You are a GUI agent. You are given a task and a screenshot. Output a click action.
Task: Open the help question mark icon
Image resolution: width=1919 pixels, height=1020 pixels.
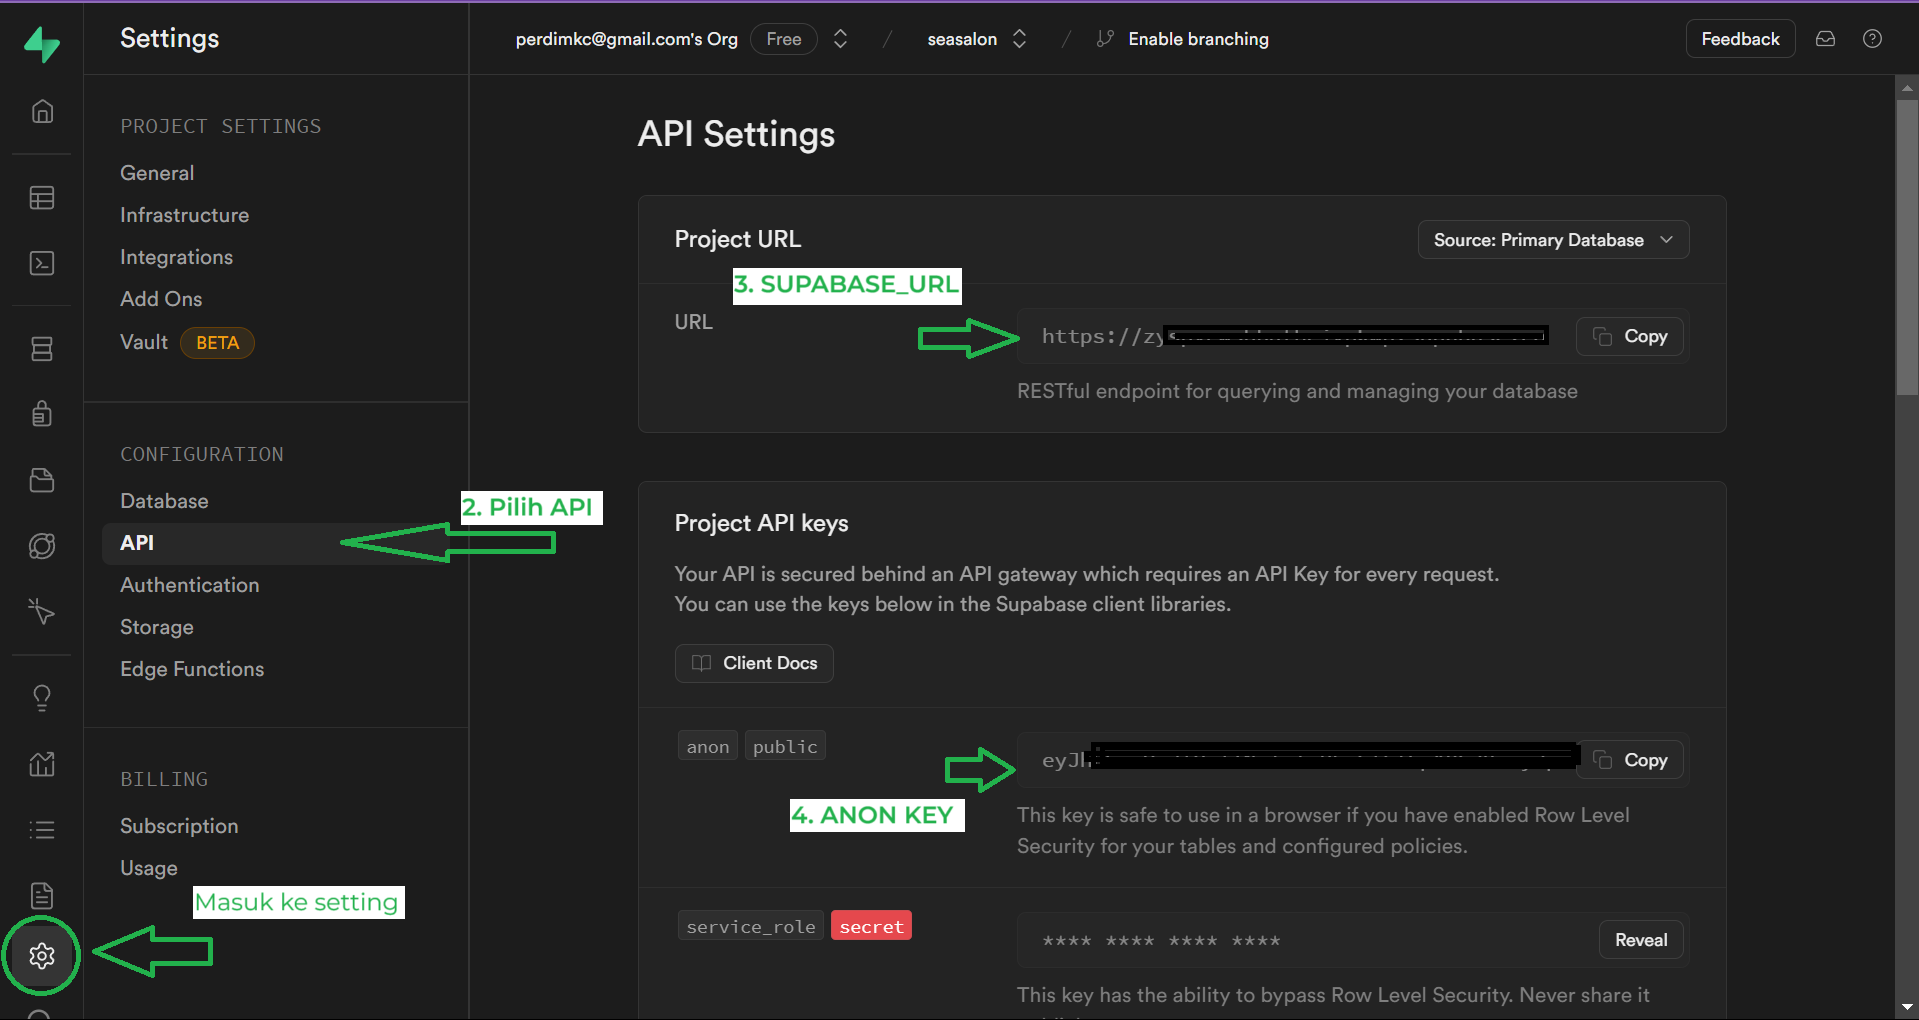pyautogui.click(x=1872, y=39)
